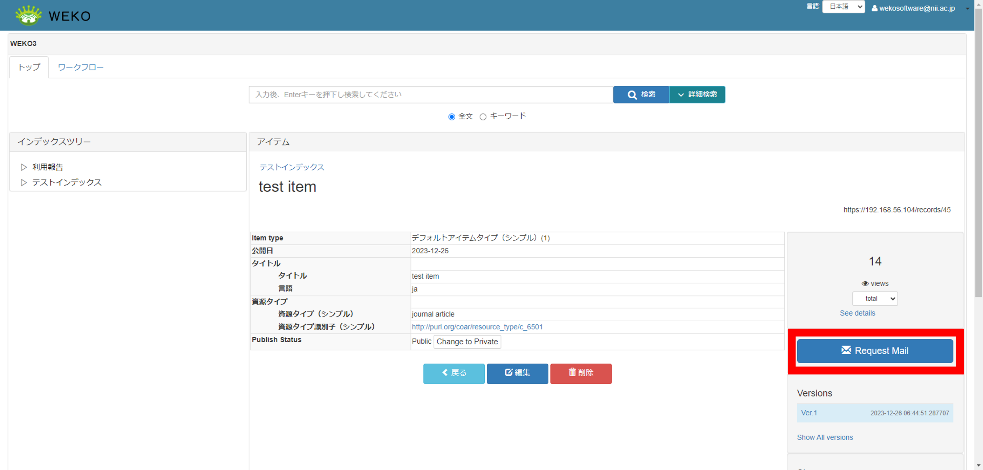Switch to the ワークフロー tab
Viewport: 983px width, 470px height.
click(80, 67)
